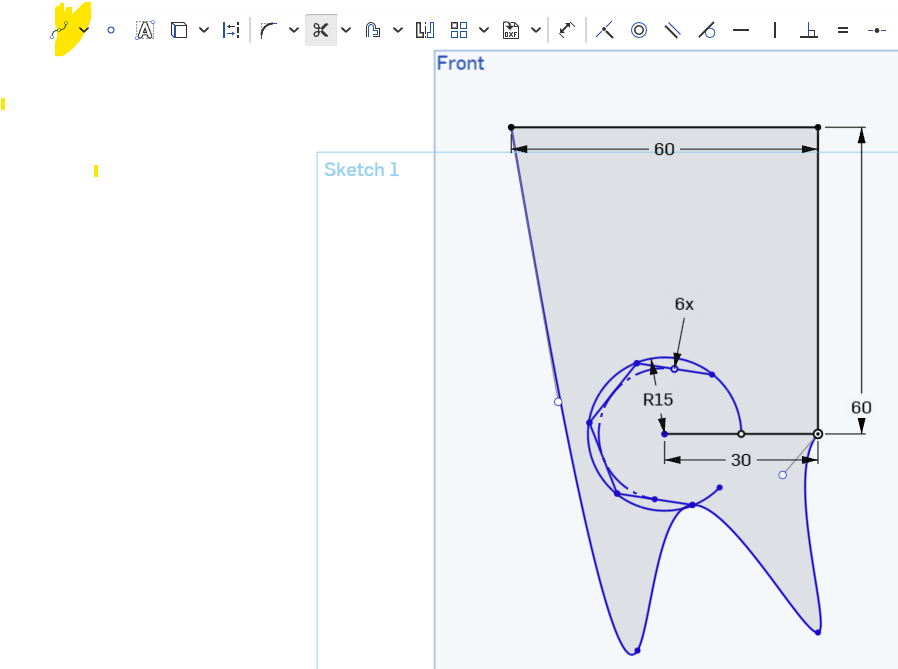Expand the Trim tool dropdown arrow

345,30
